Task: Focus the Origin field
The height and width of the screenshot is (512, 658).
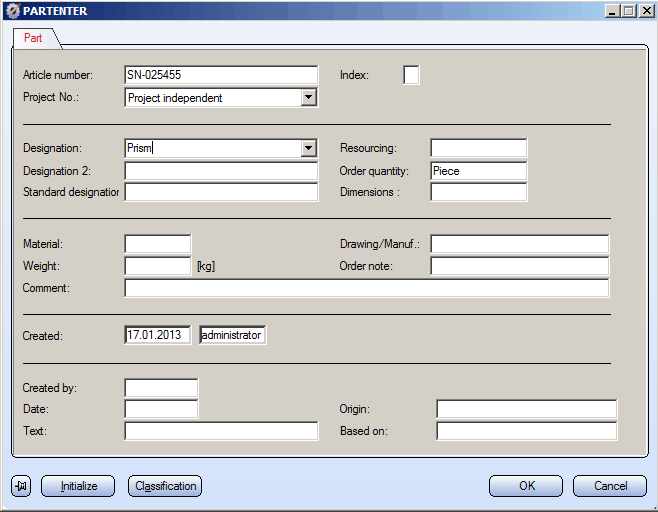Action: [x=527, y=409]
